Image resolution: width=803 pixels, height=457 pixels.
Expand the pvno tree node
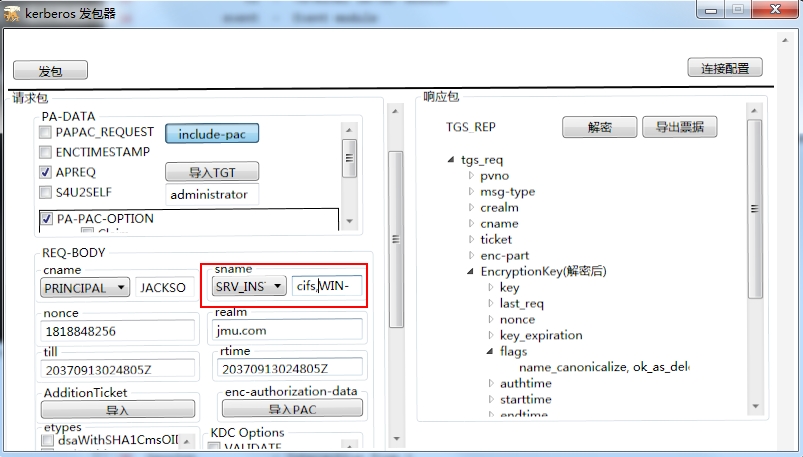472,176
